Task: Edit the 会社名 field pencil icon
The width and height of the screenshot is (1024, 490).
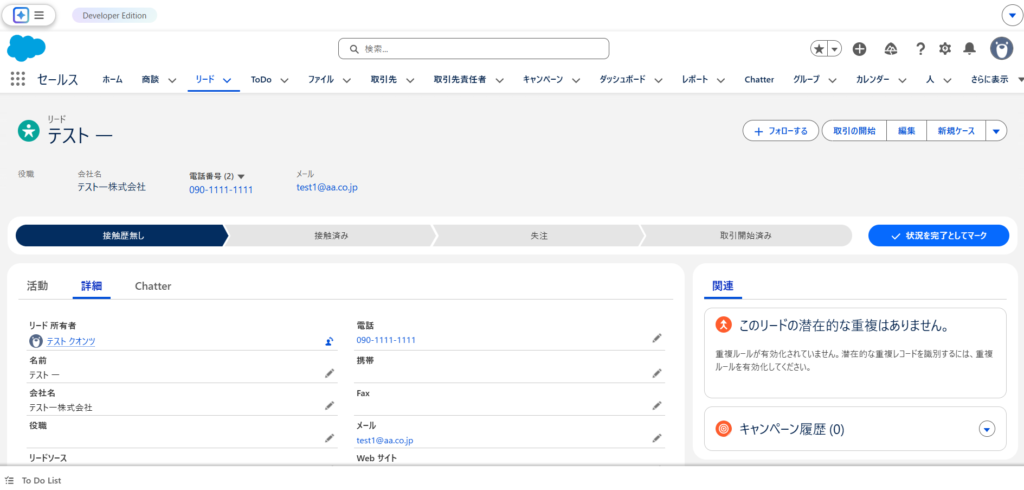Action: click(329, 406)
